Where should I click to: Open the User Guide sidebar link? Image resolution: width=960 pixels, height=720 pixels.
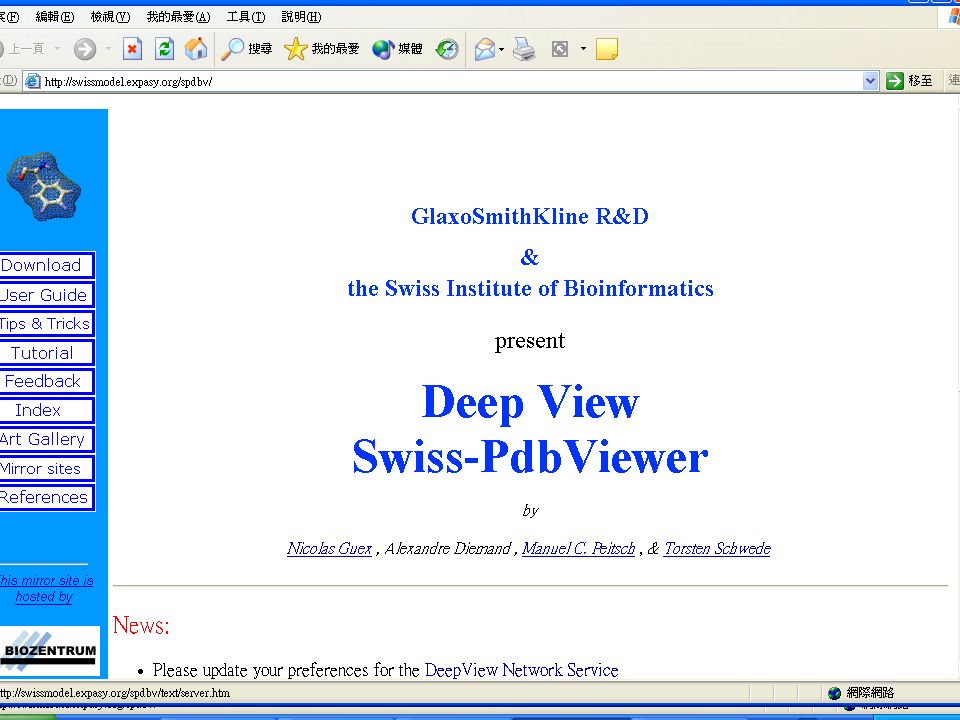[46, 294]
